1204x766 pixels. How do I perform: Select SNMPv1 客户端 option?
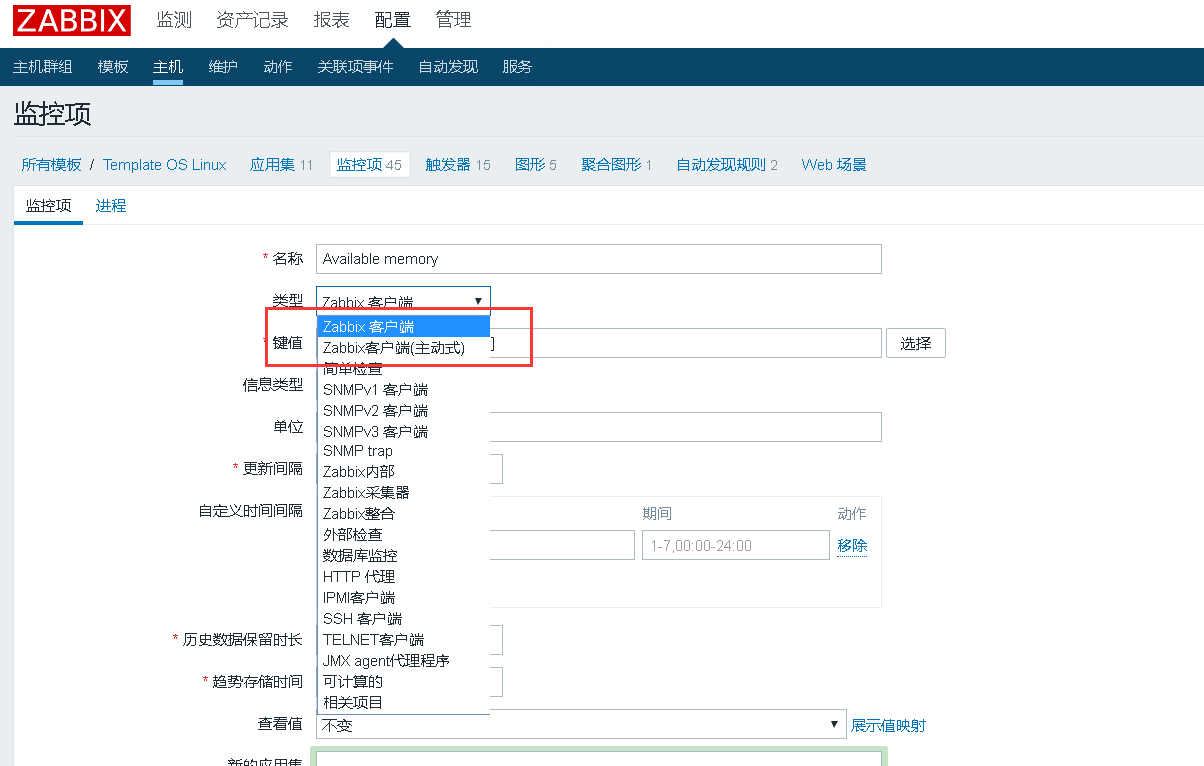[x=403, y=390]
